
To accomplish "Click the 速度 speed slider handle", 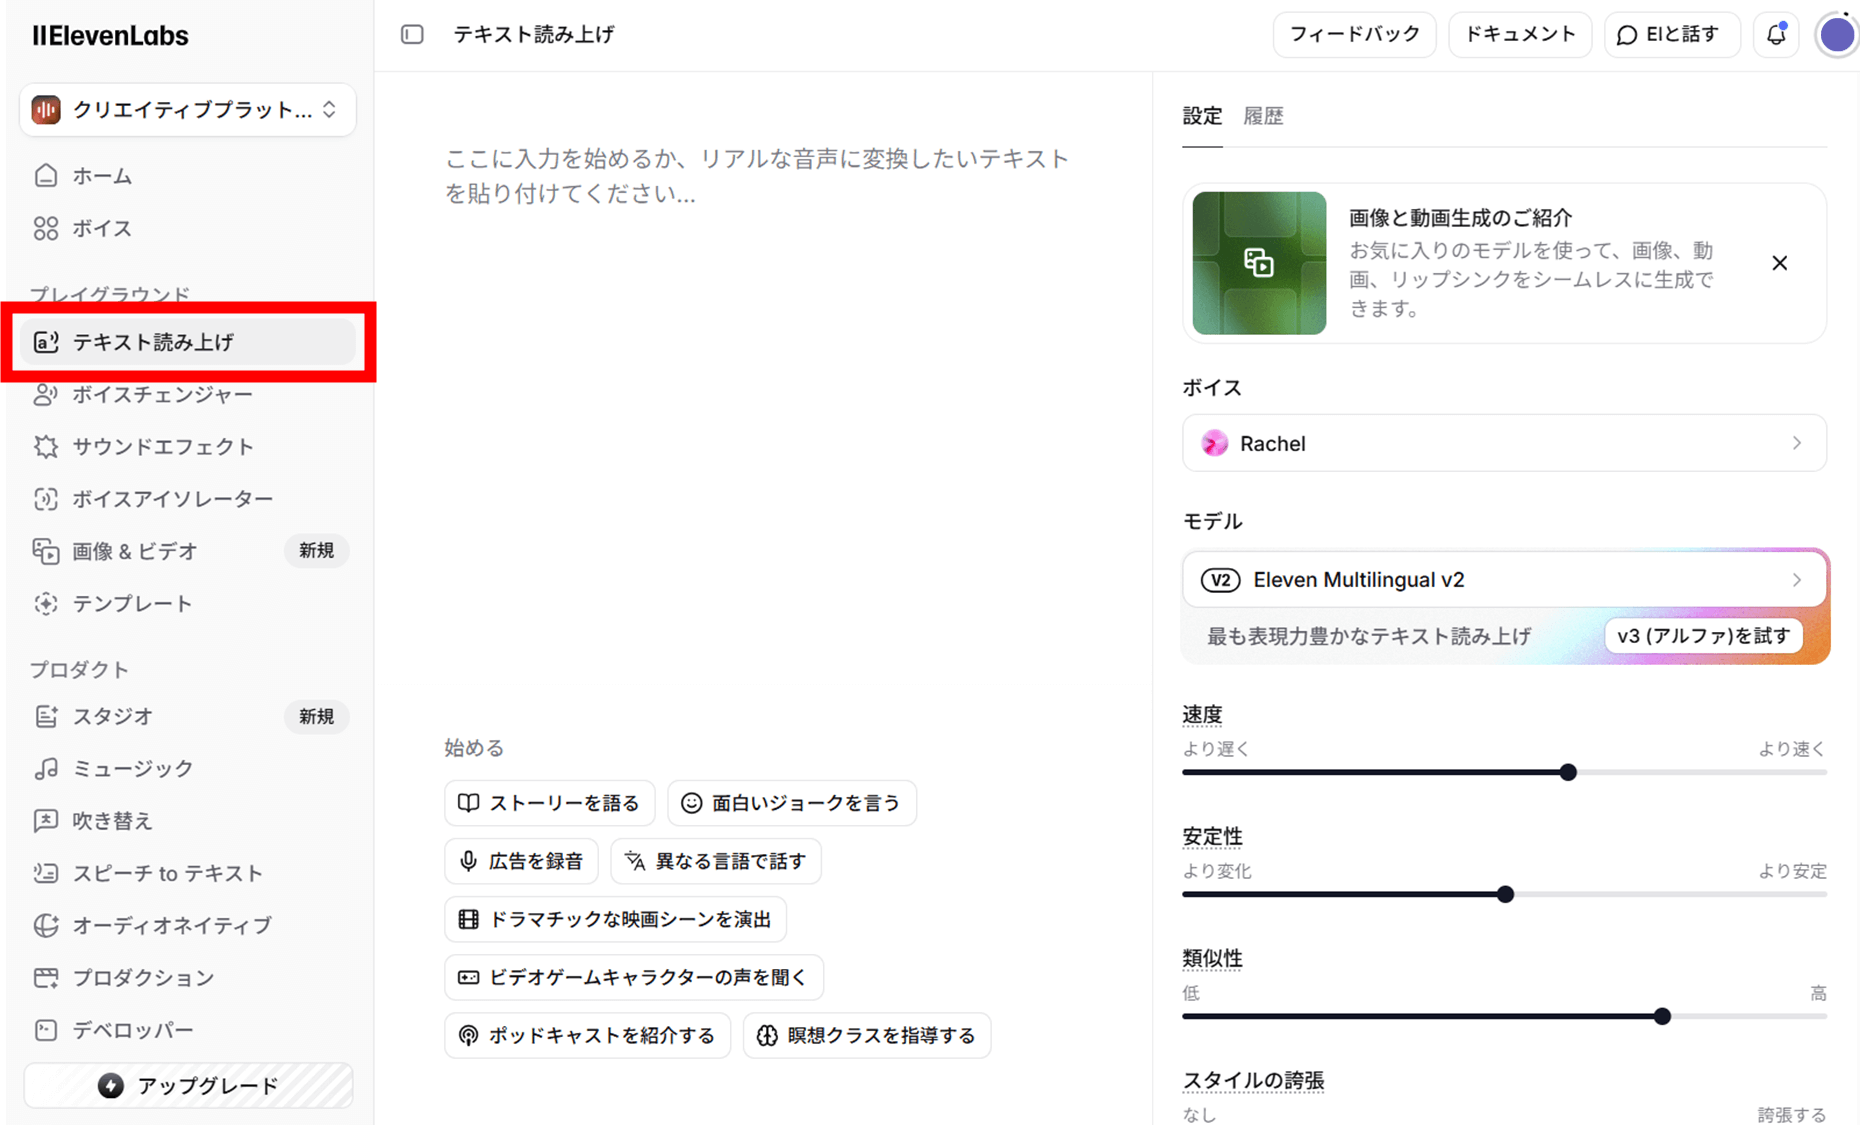I will 1568,772.
